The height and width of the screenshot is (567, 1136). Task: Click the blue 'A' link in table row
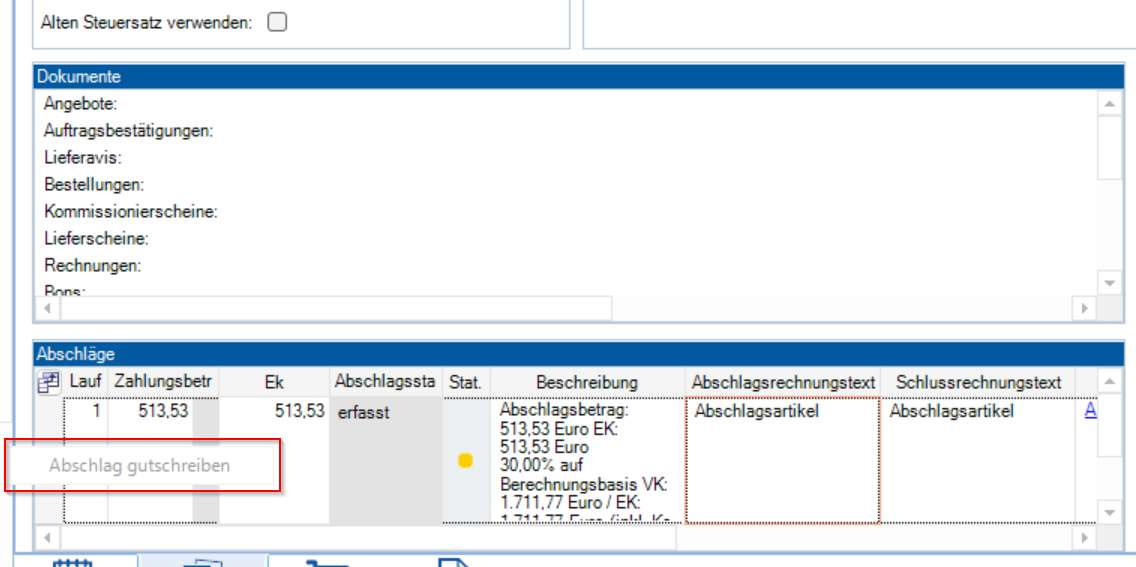pyautogui.click(x=1091, y=411)
